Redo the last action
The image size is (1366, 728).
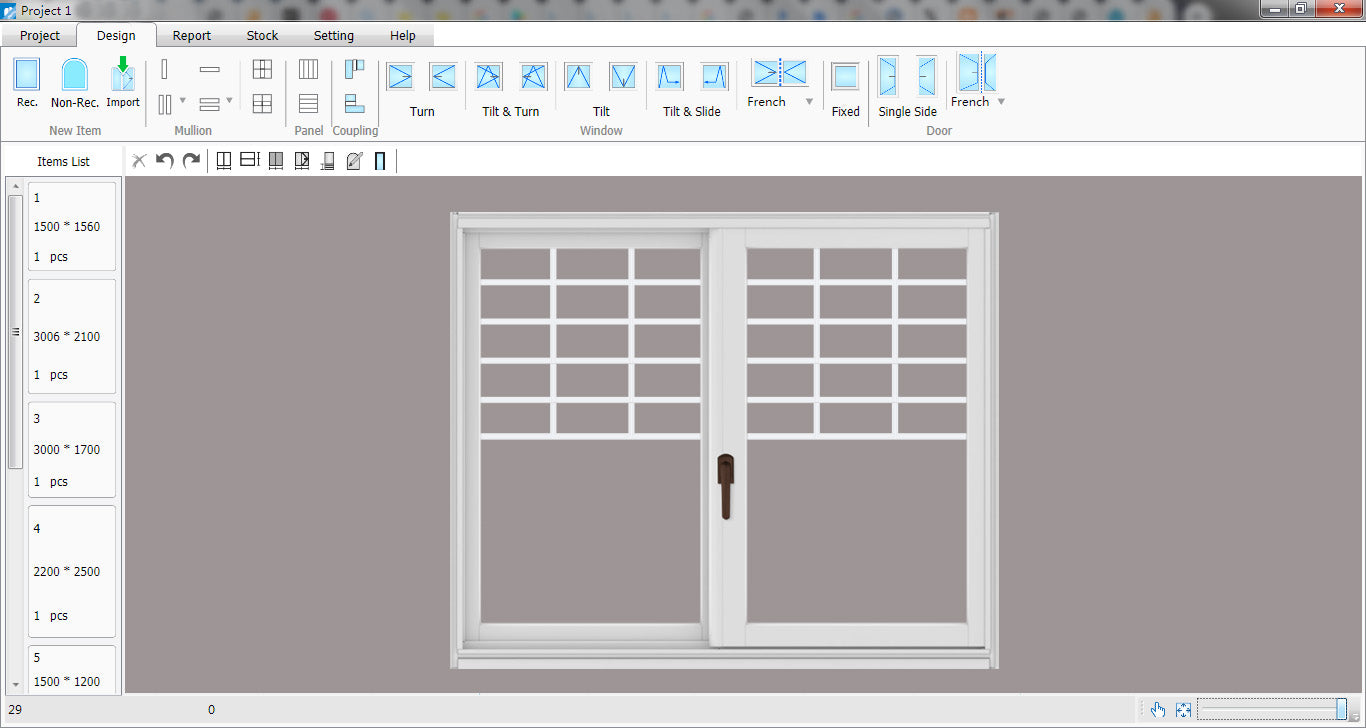[x=191, y=160]
